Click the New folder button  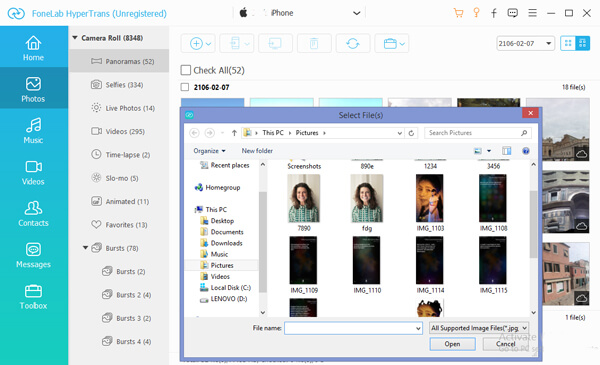coord(257,151)
